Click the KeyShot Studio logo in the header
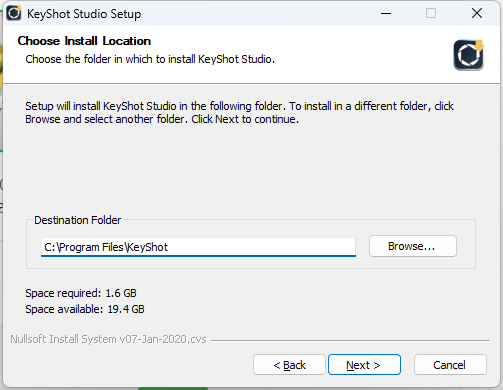The width and height of the screenshot is (503, 390). coord(469,55)
